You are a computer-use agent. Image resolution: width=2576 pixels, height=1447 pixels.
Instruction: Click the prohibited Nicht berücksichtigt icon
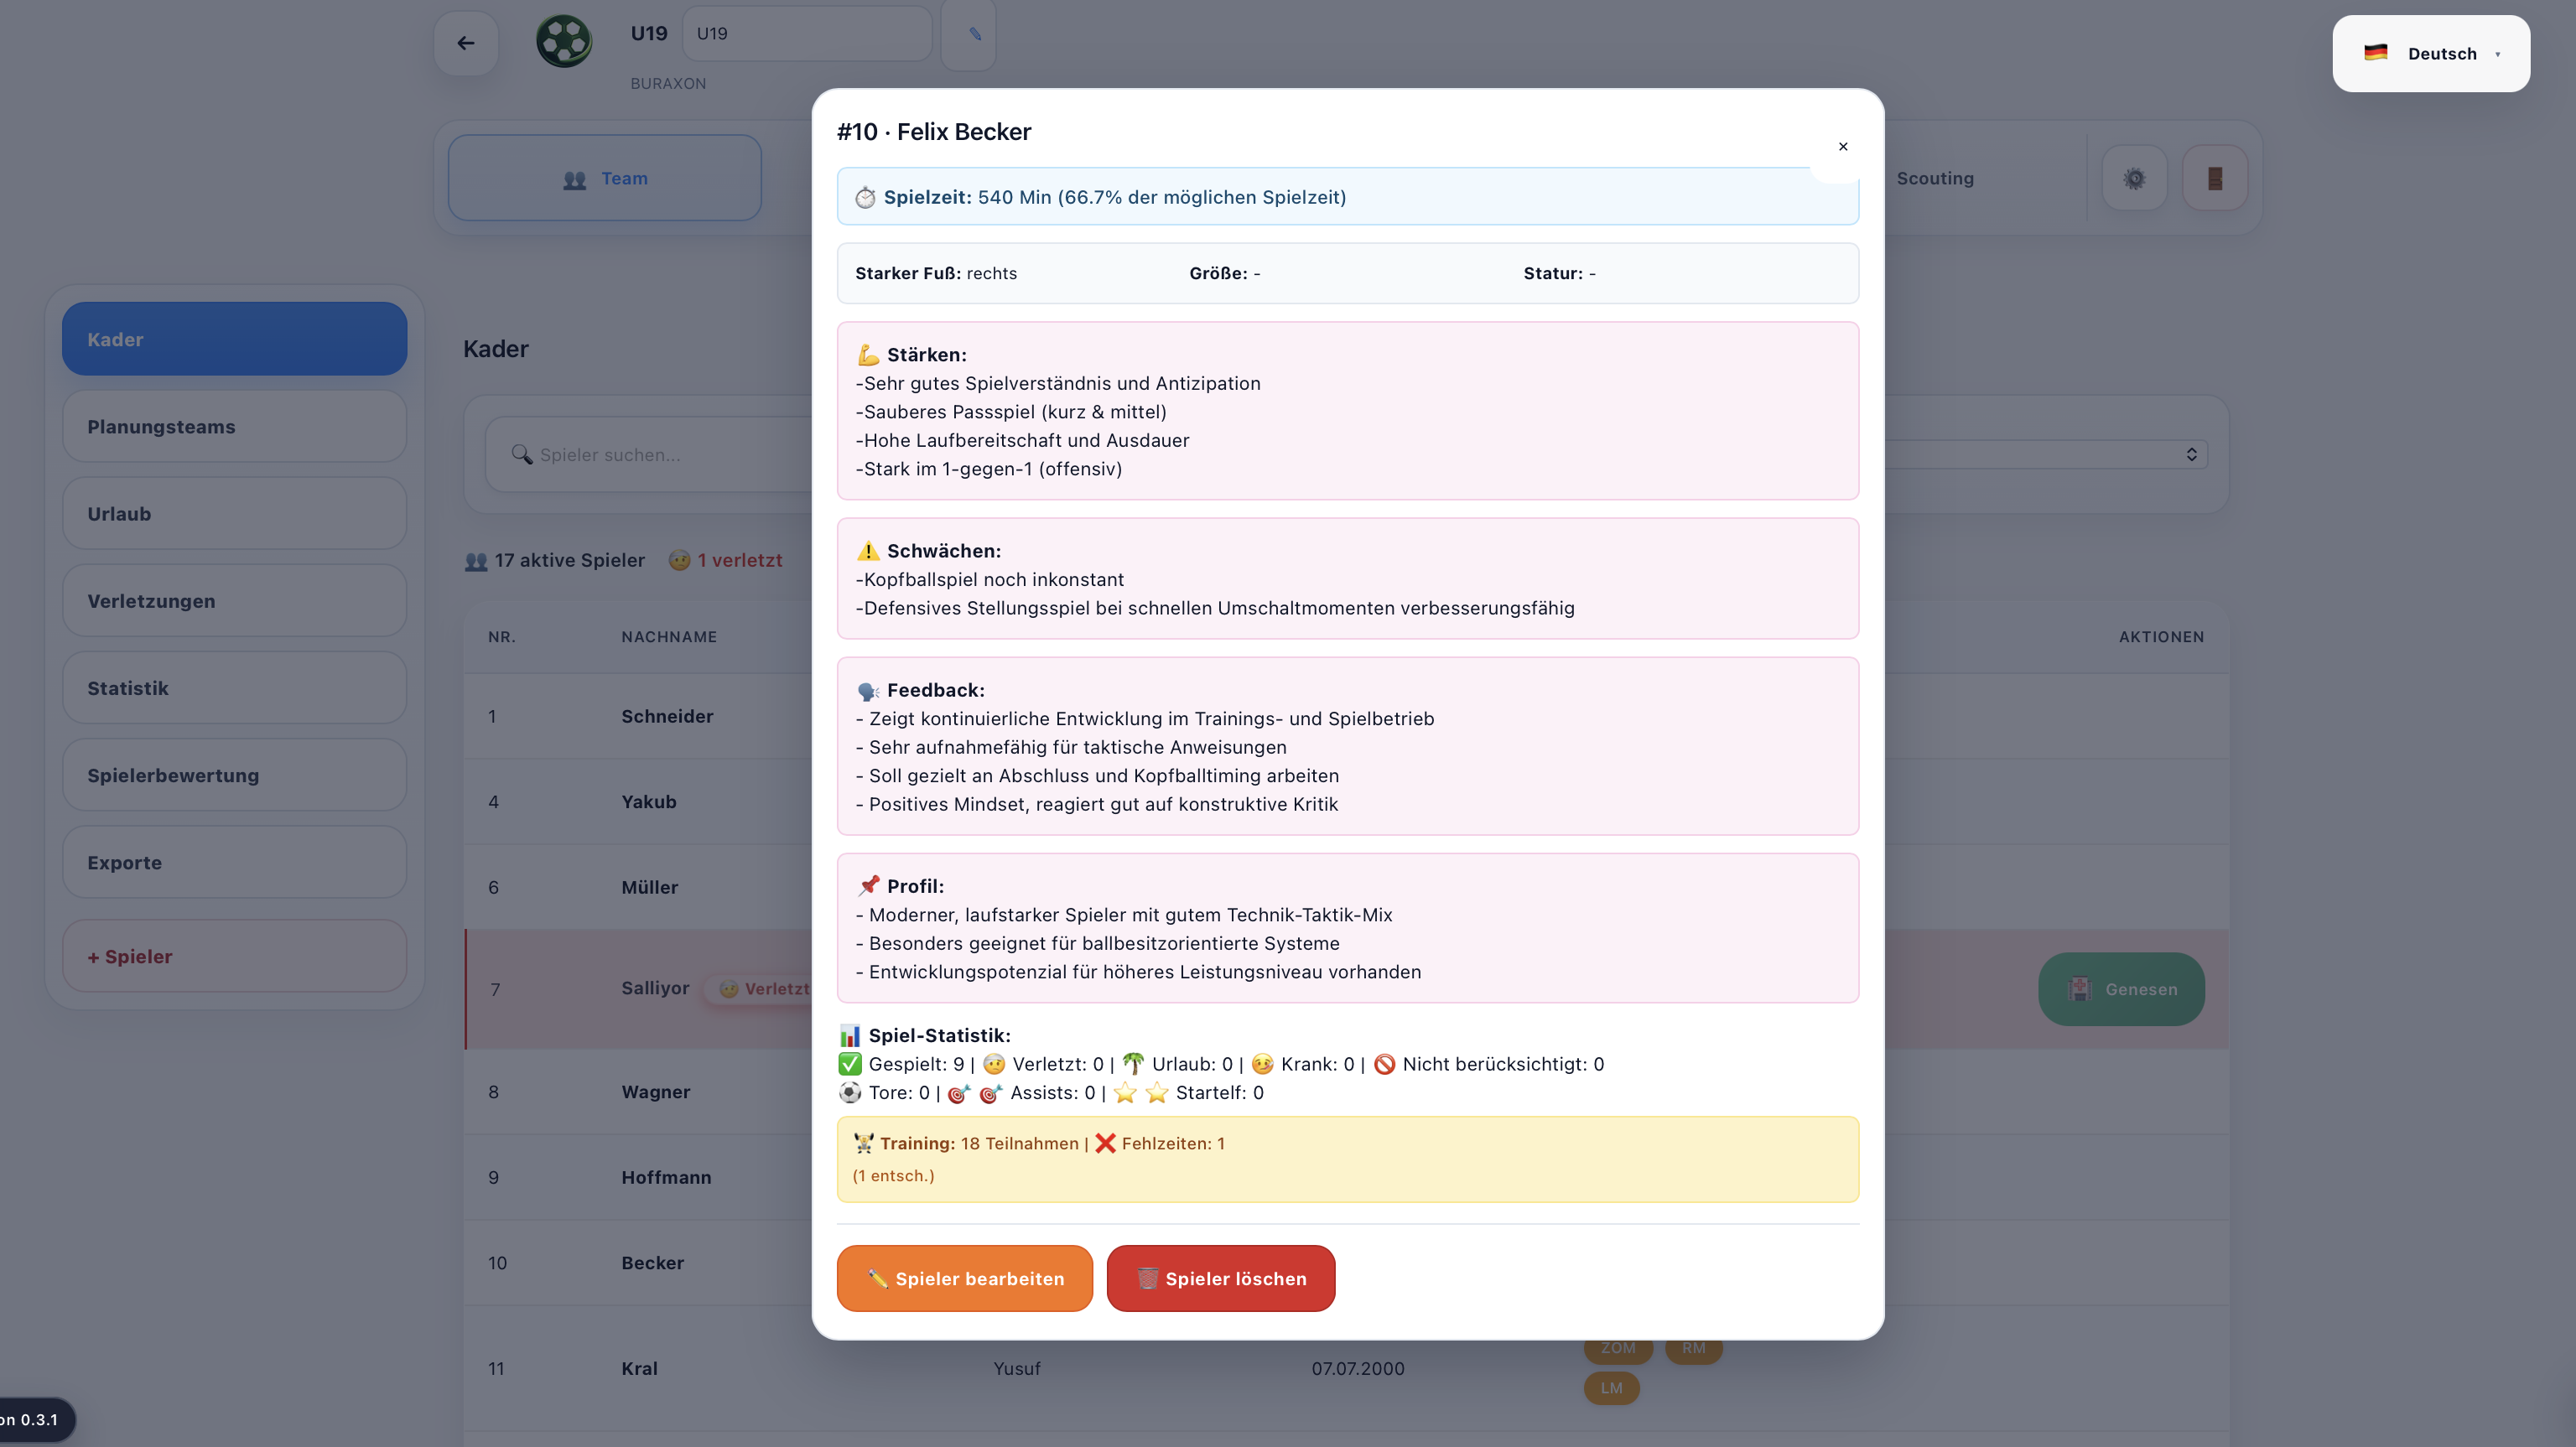[x=1384, y=1064]
